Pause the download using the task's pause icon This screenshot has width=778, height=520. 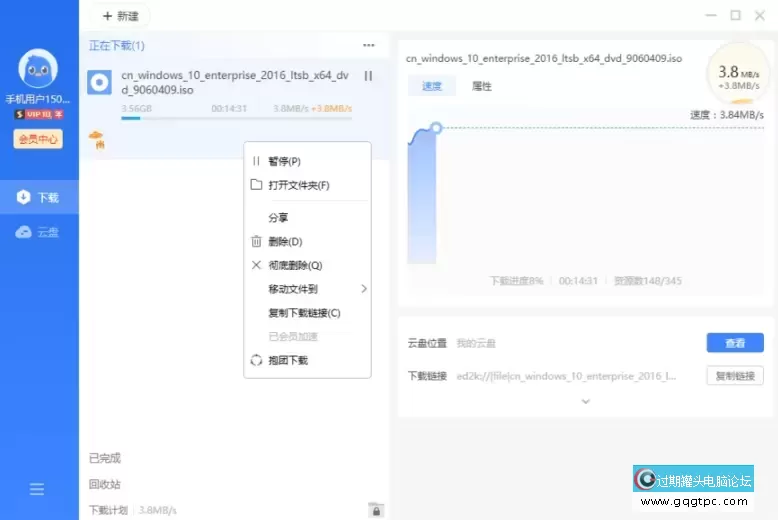click(x=368, y=76)
